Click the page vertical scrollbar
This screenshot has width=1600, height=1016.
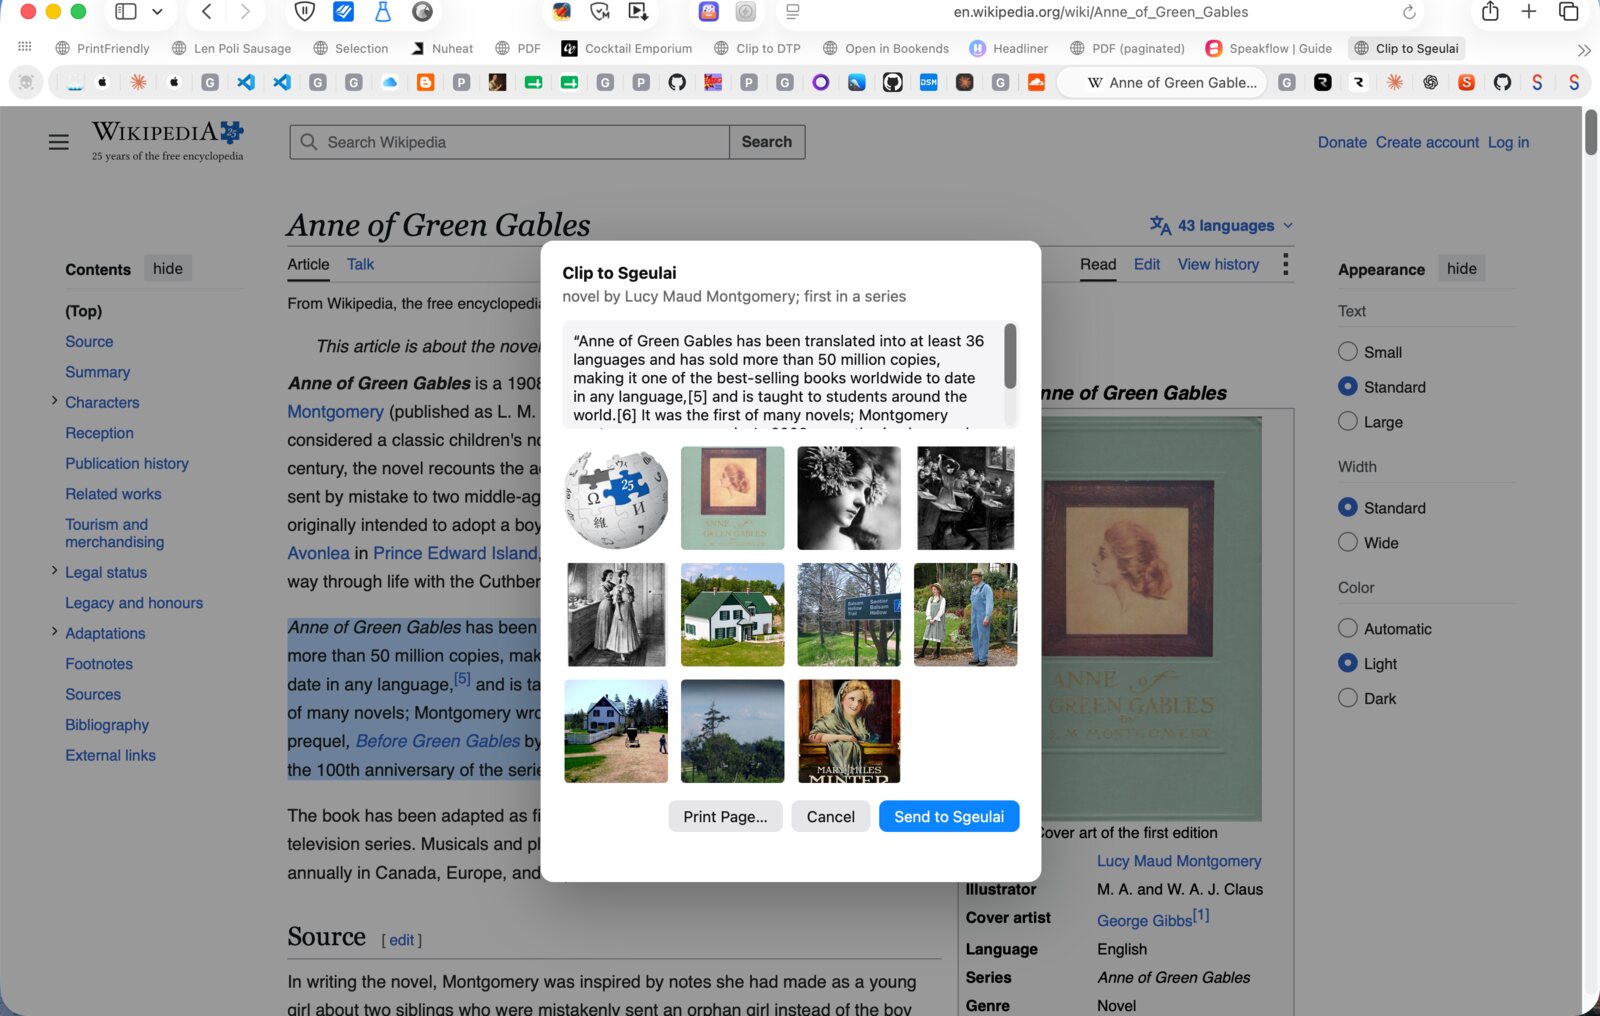(1590, 132)
